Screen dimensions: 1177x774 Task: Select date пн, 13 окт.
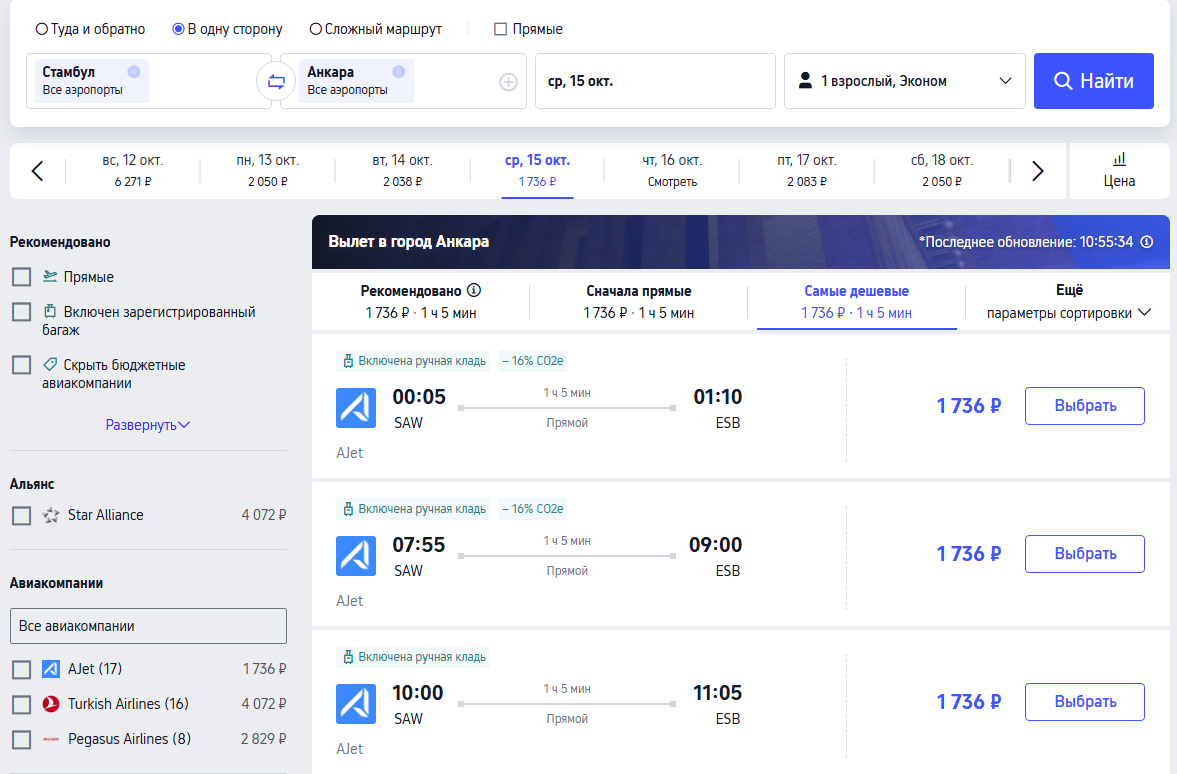pos(267,170)
